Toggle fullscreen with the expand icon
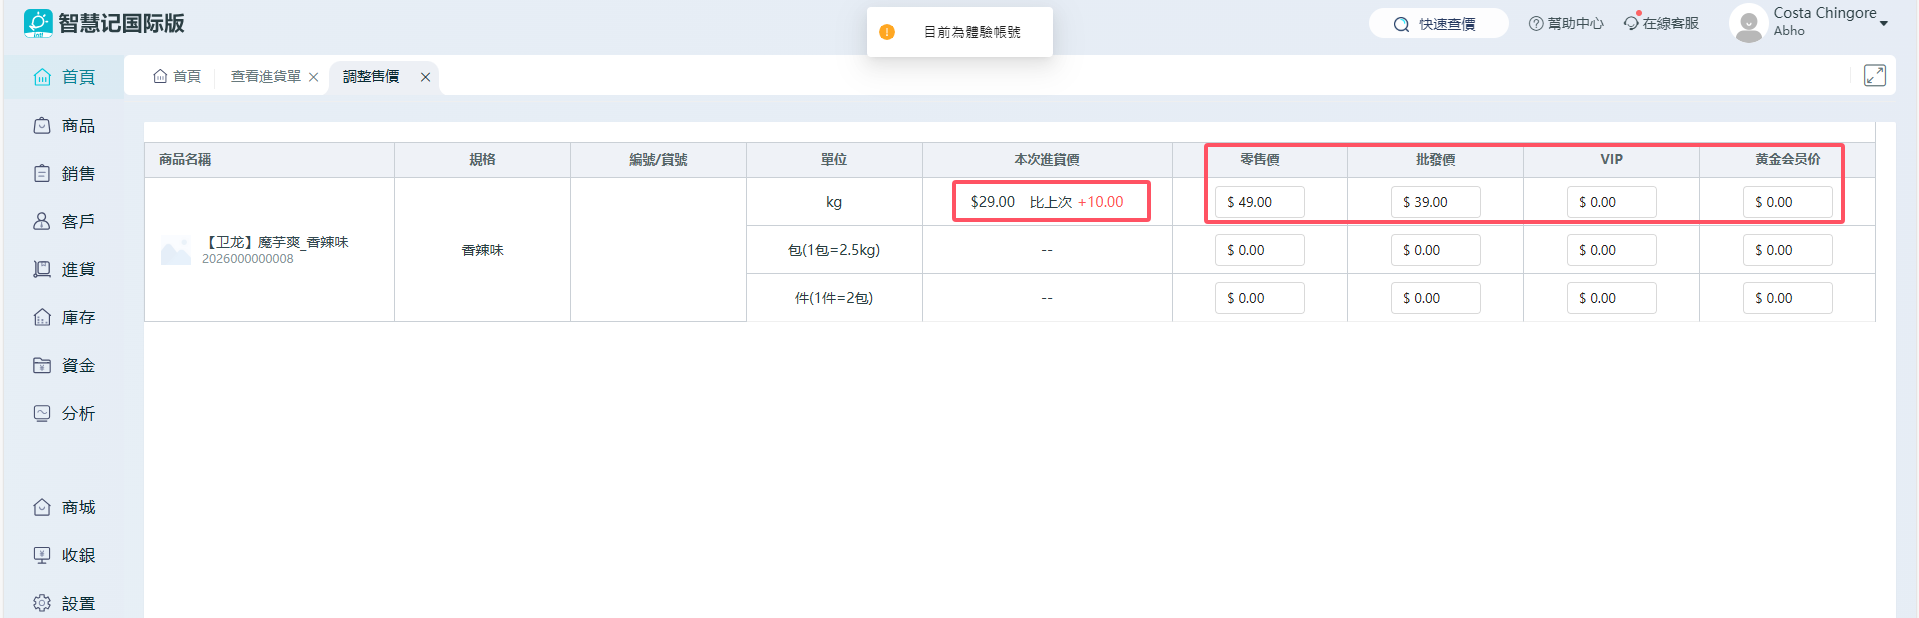The height and width of the screenshot is (618, 1919). tap(1874, 76)
